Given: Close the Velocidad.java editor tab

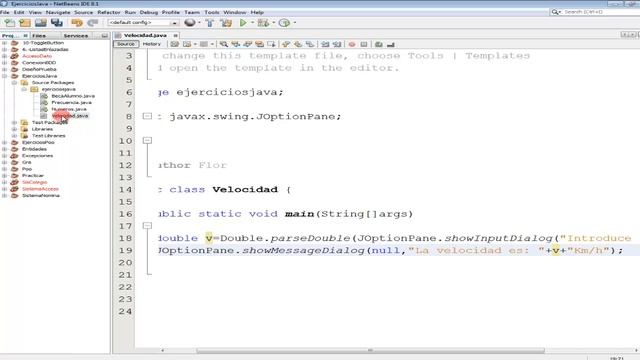Looking at the screenshot, I should click(x=175, y=36).
